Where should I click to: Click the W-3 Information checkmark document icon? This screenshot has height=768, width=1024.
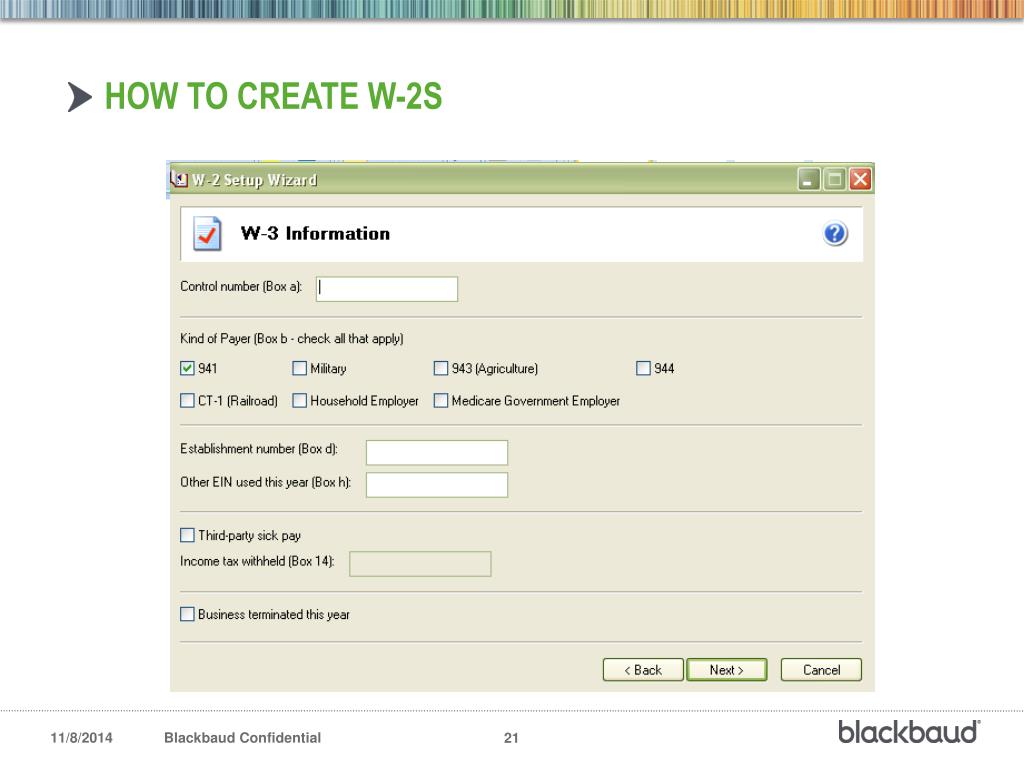[x=207, y=234]
